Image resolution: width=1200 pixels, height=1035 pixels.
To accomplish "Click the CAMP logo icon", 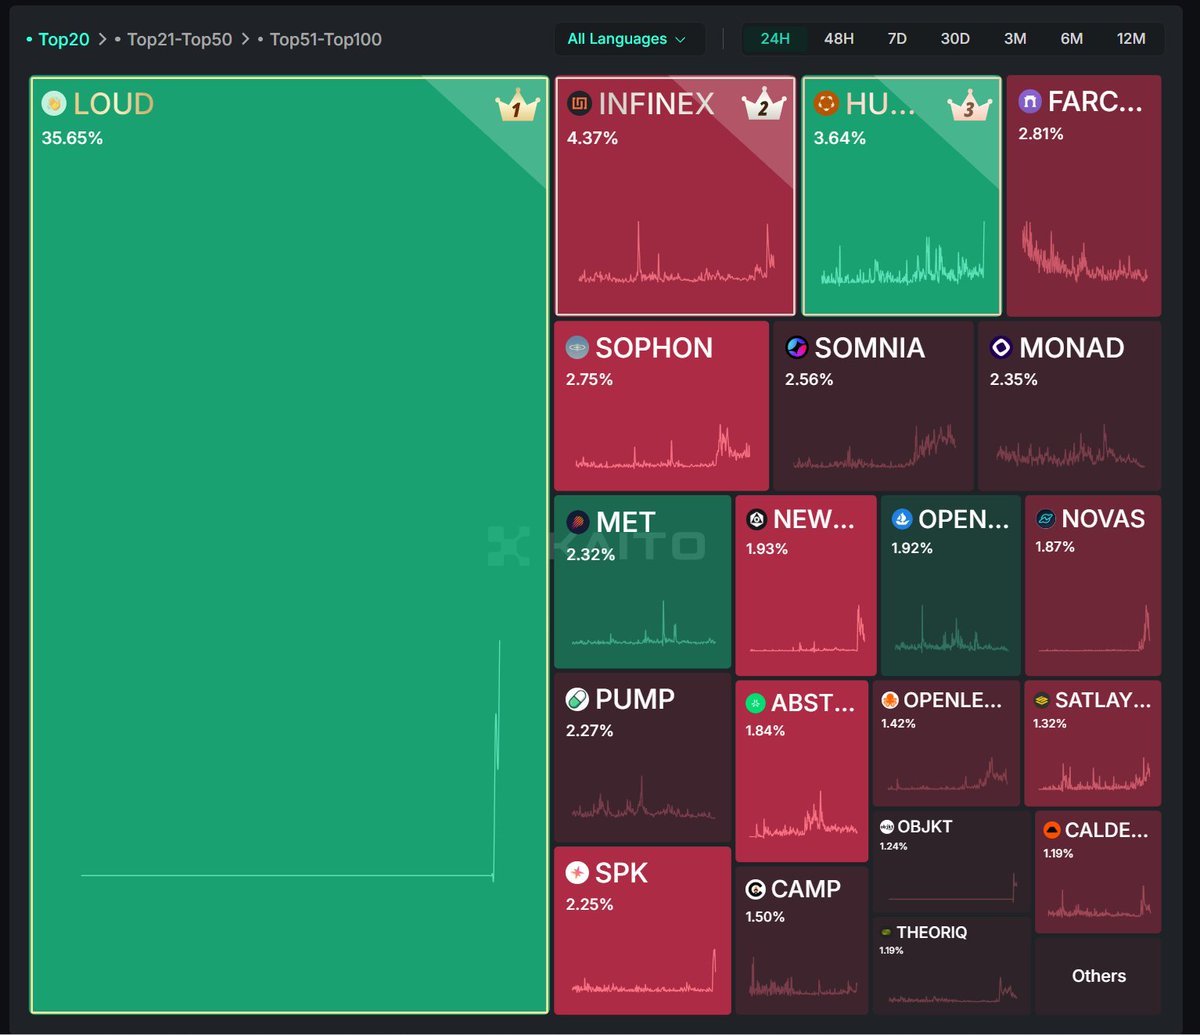I will (x=755, y=889).
